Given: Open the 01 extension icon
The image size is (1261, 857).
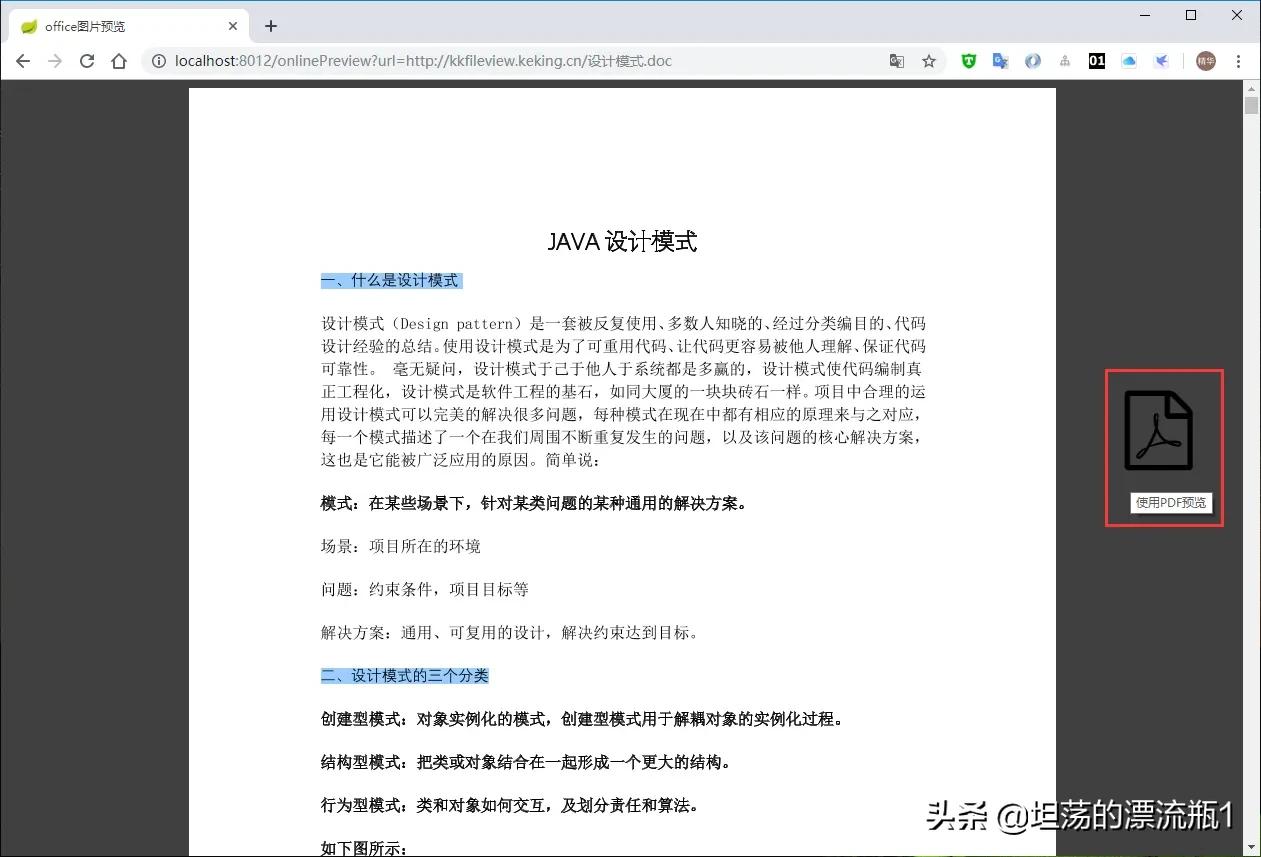Looking at the screenshot, I should tap(1097, 60).
